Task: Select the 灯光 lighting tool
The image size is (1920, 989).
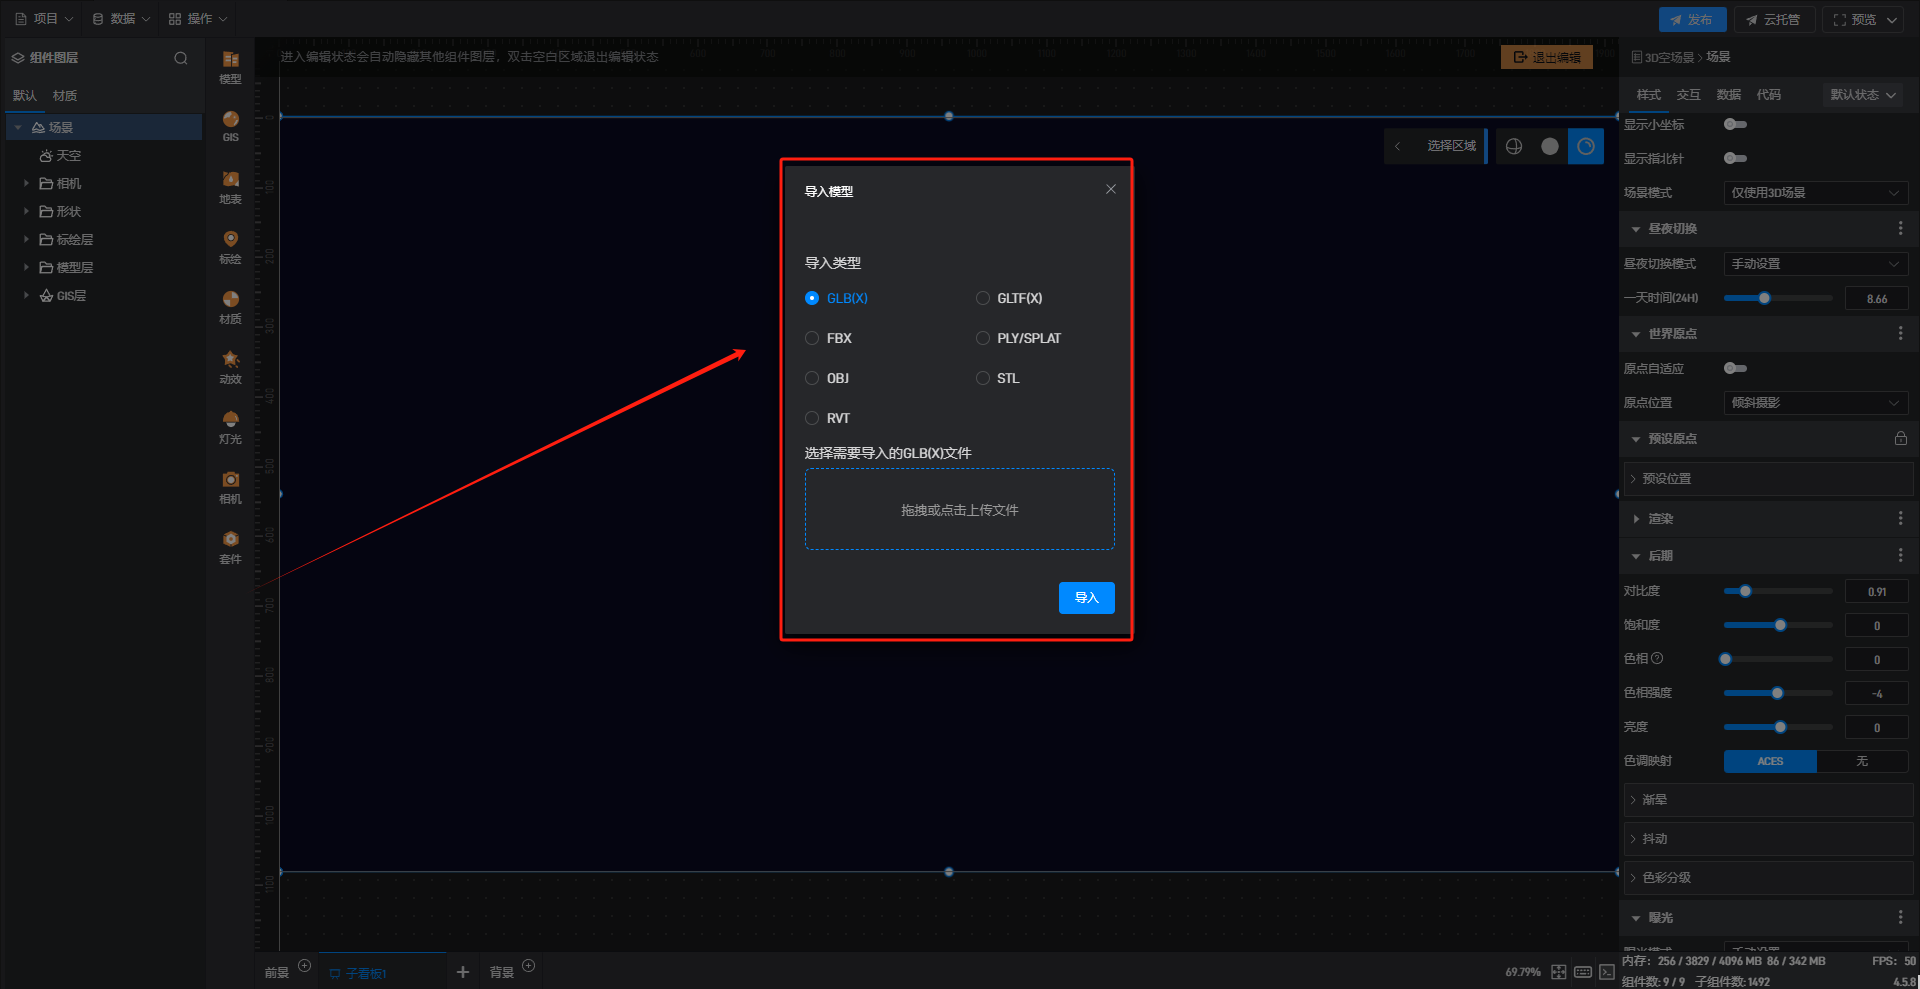Action: (230, 427)
